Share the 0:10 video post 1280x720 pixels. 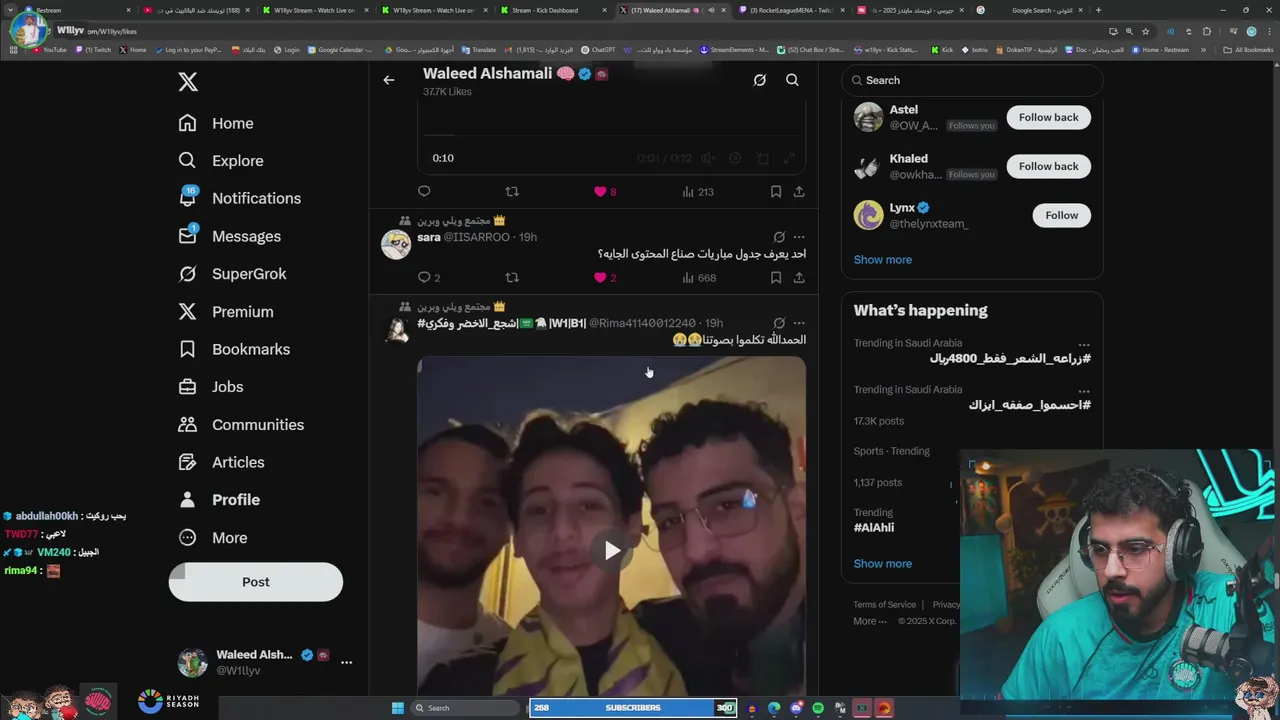pyautogui.click(x=799, y=191)
